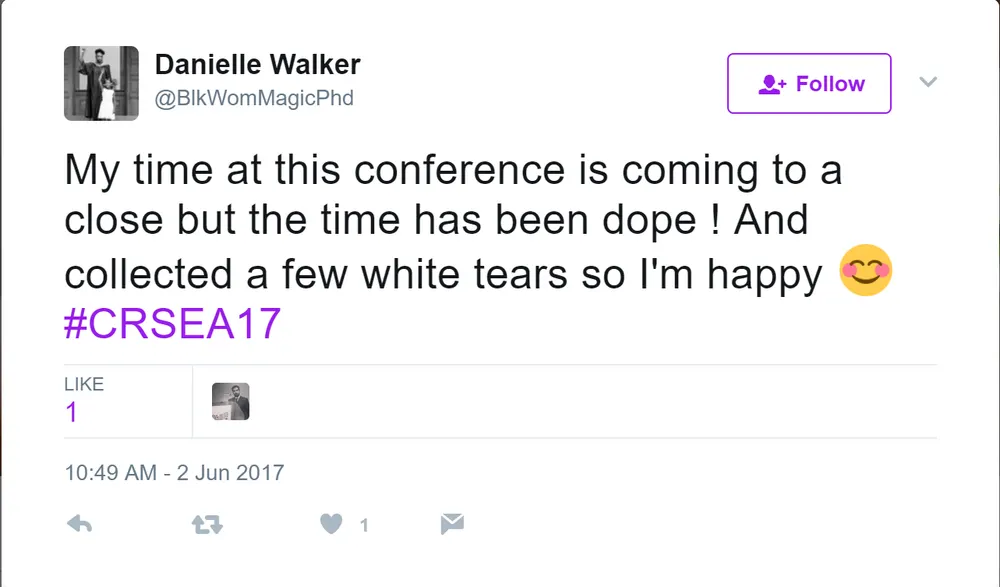Click the words 'white tears' in the tweet
The width and height of the screenshot is (1000, 587).
pos(464,275)
